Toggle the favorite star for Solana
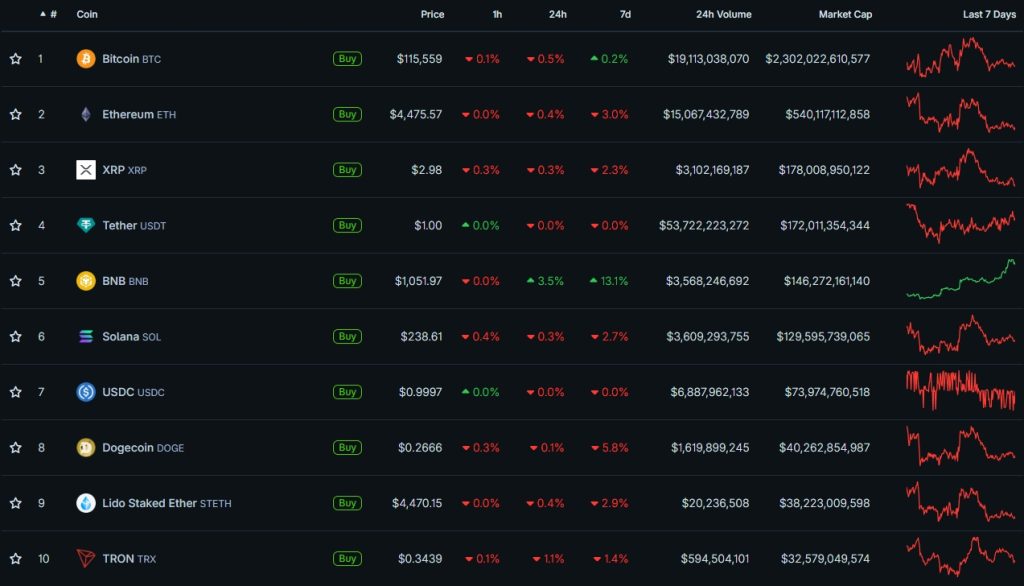The height and width of the screenshot is (586, 1024). (15, 337)
